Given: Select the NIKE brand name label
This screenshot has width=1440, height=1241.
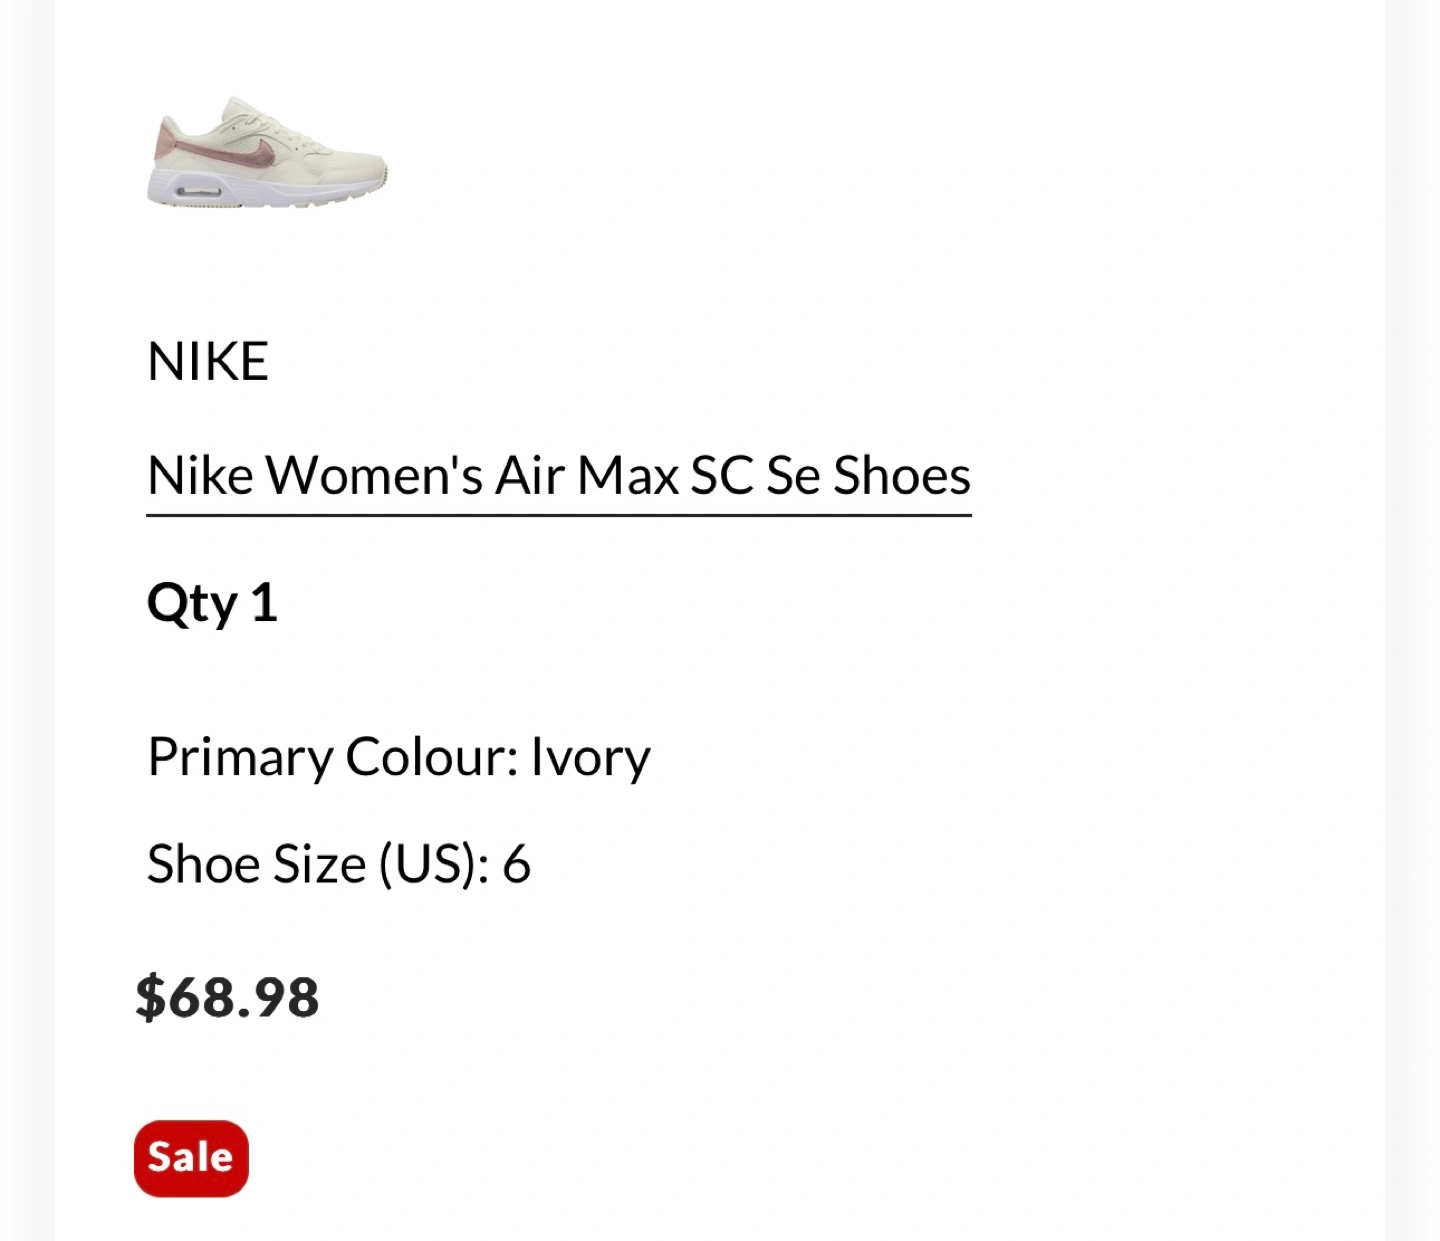Looking at the screenshot, I should [208, 361].
